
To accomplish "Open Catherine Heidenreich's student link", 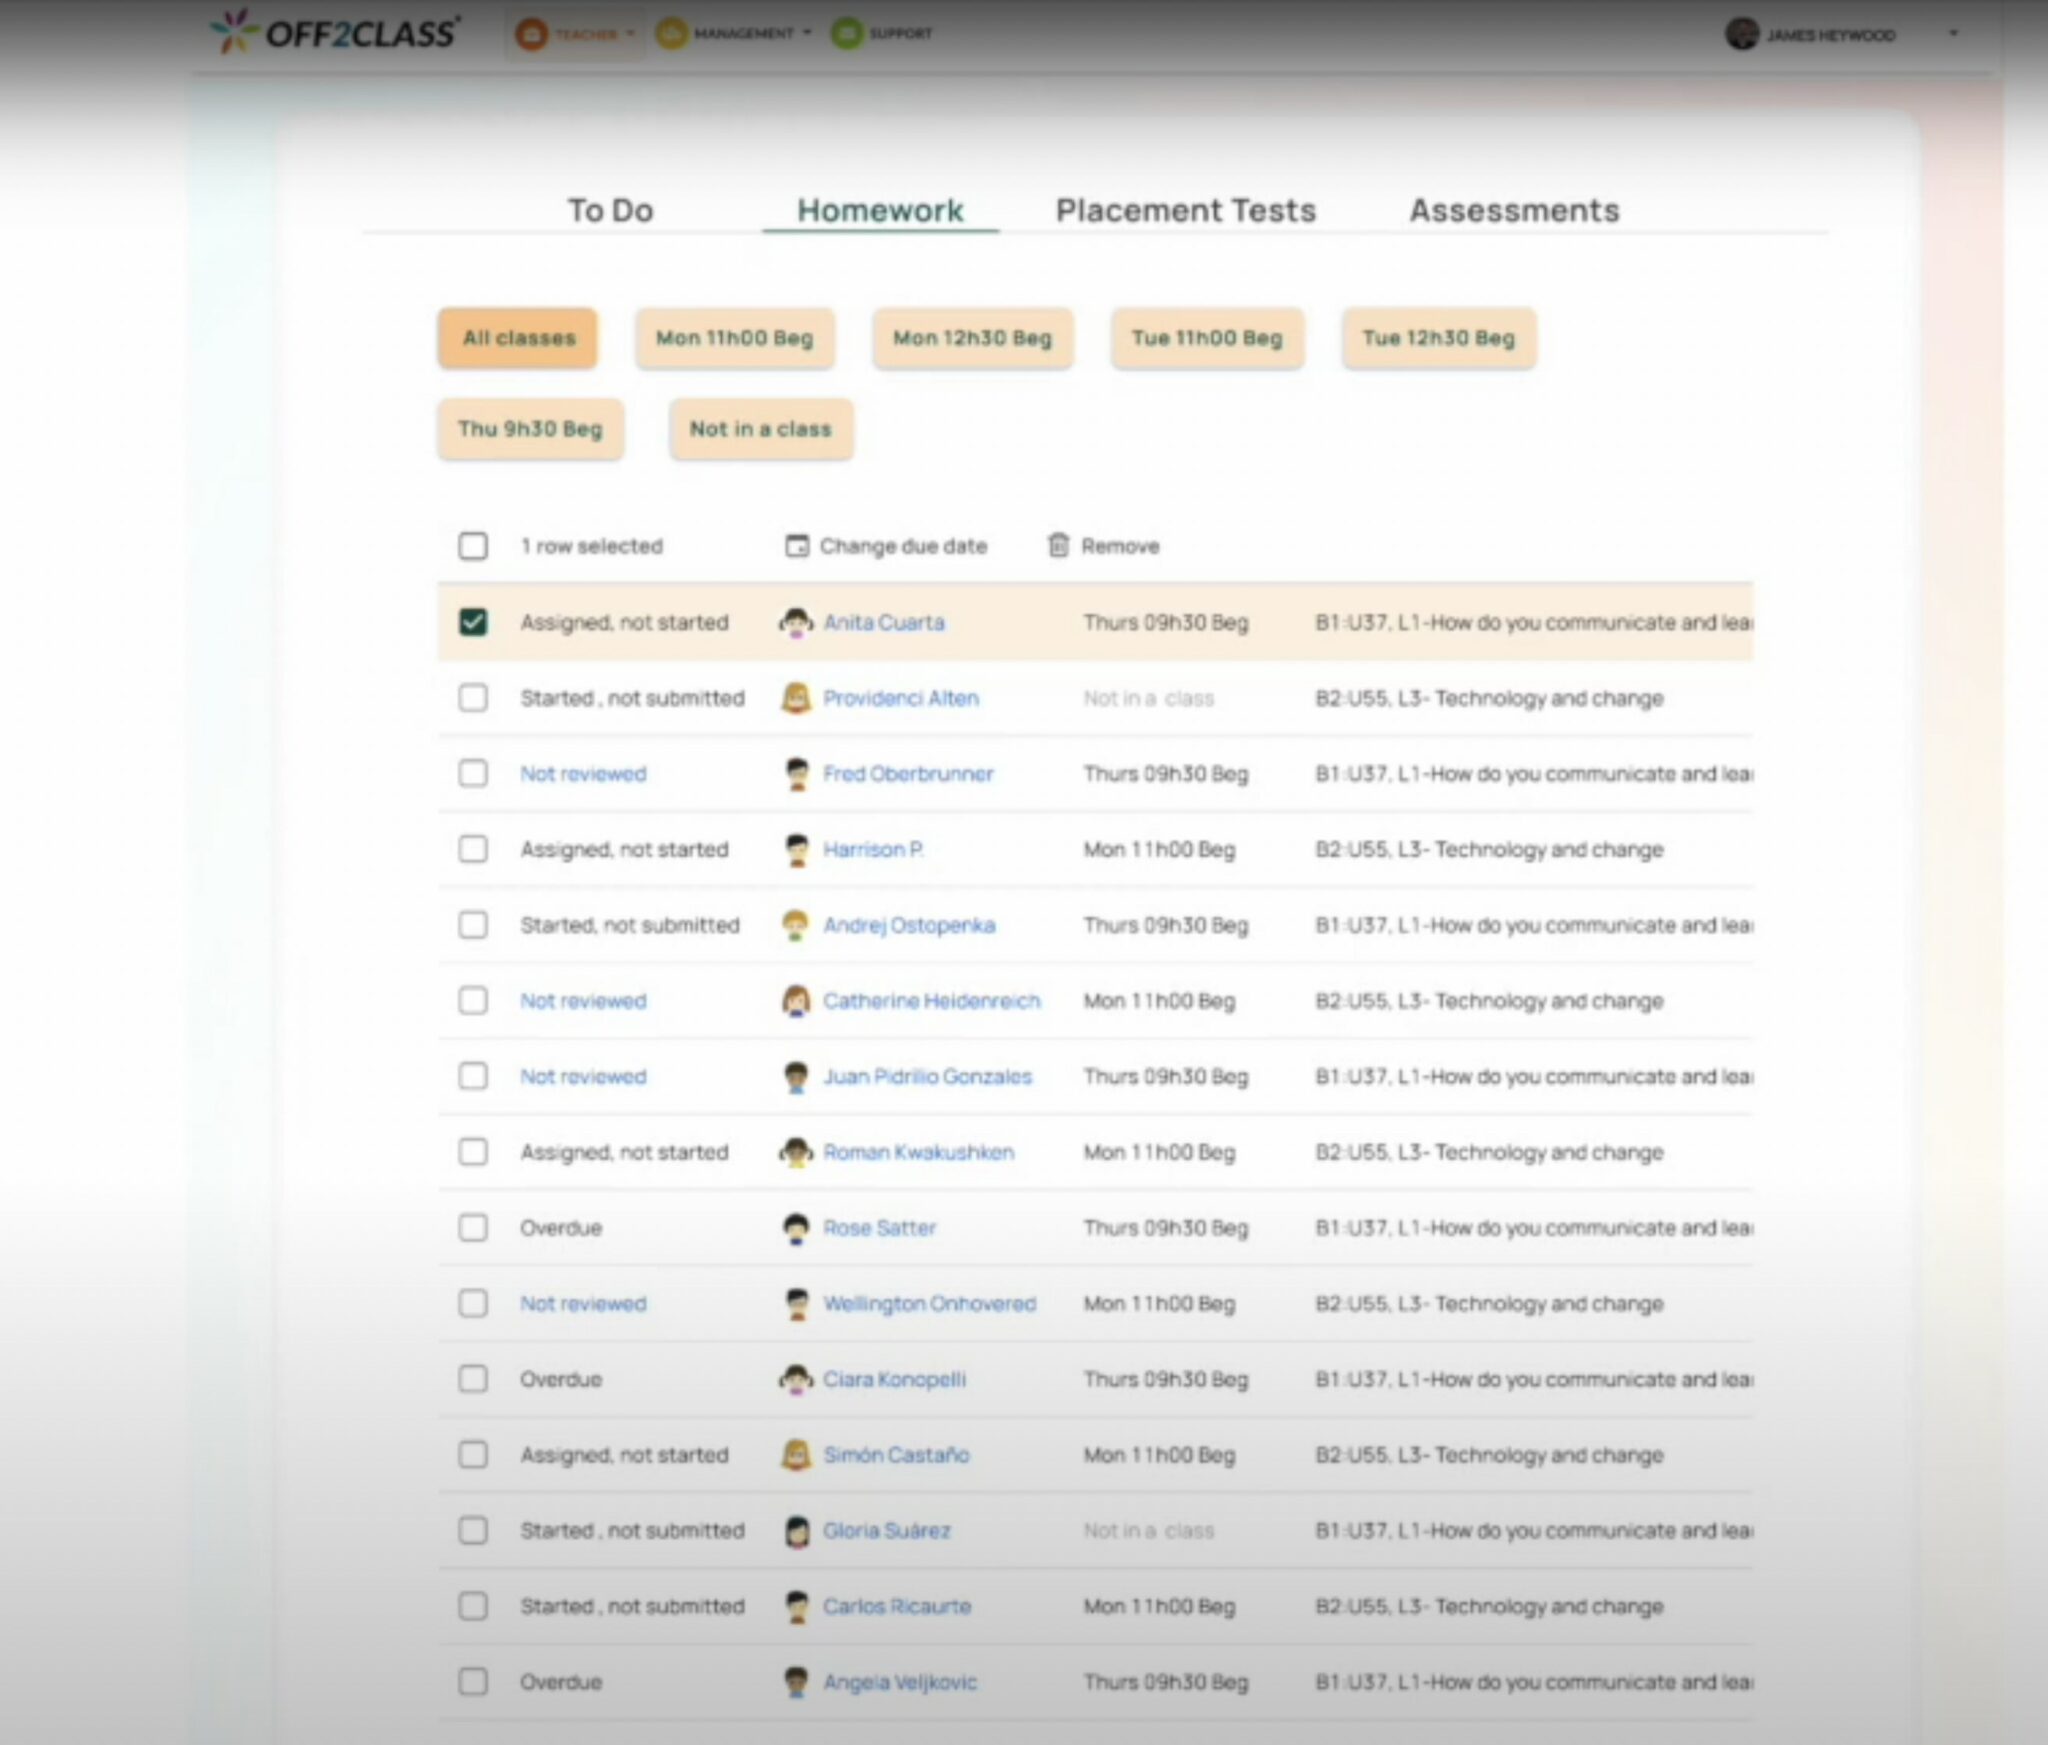I will 931,1001.
